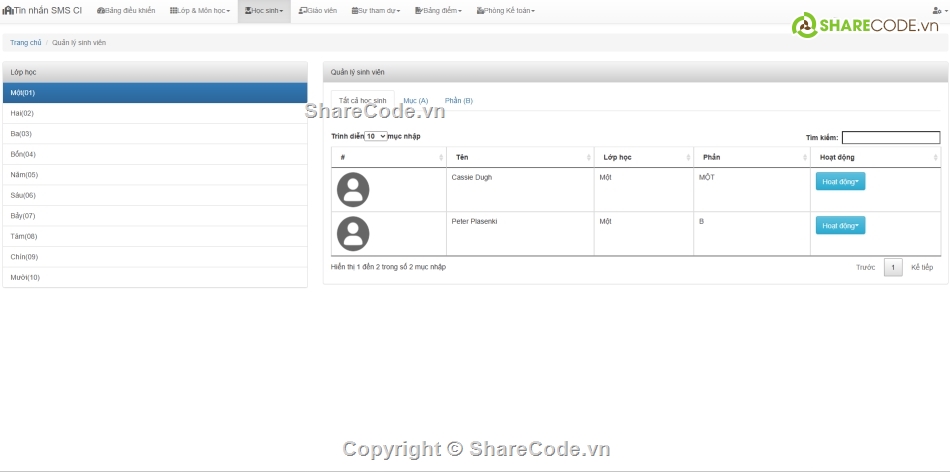Viewport: 950px width, 472px height.
Task: Select class Mười(10)
Action: [154, 278]
